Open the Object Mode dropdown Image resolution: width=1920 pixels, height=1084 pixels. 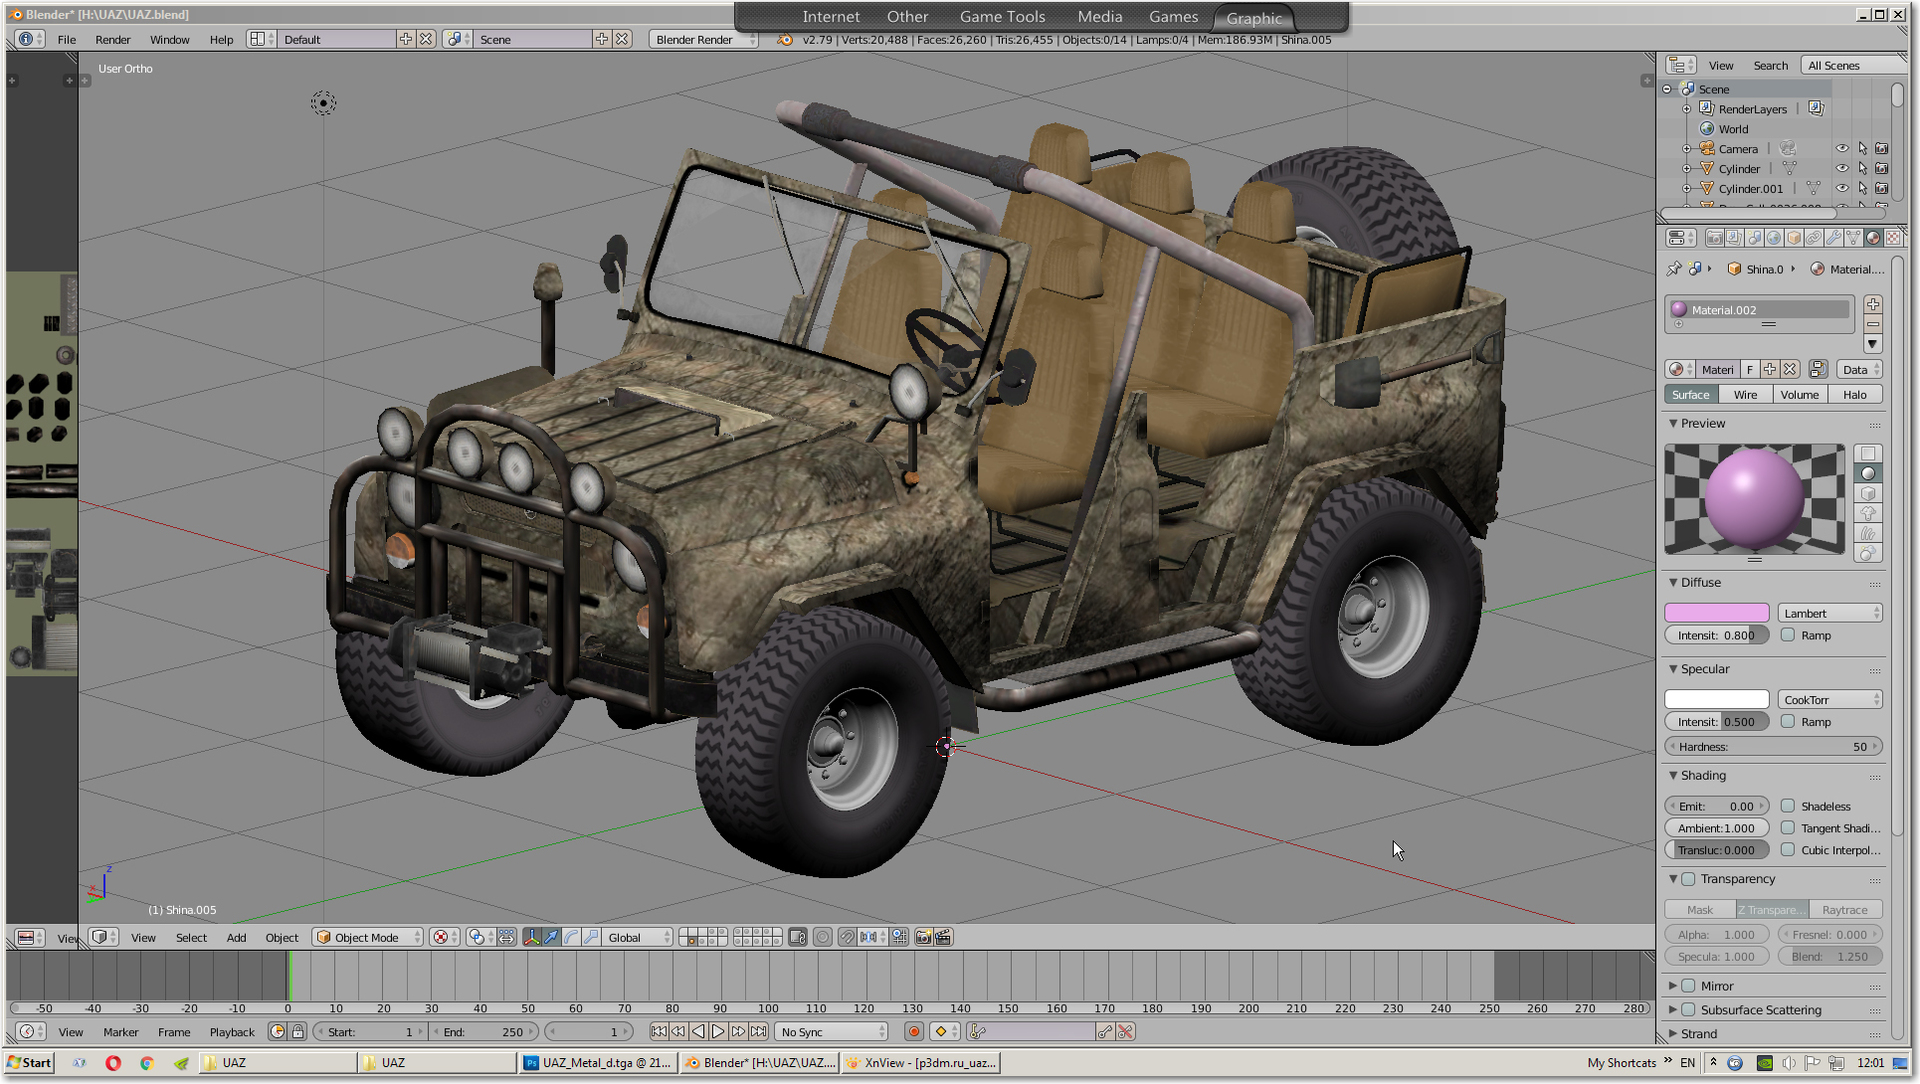point(368,937)
